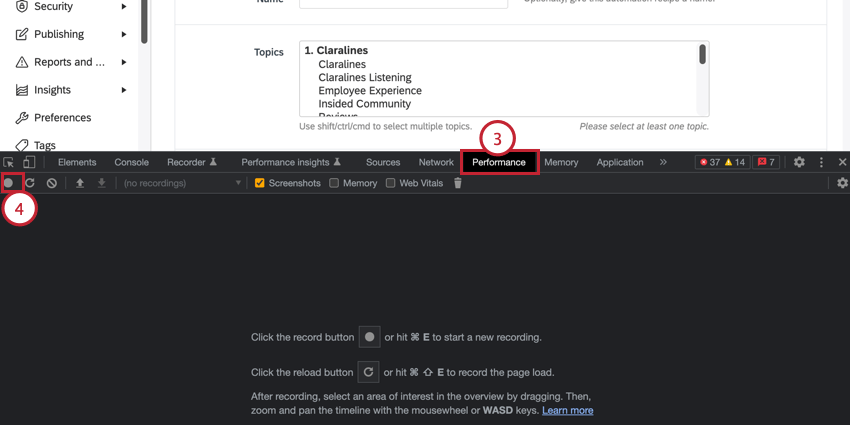Click the record button in Performance toolbar
Viewport: 850px width, 425px height.
point(9,183)
